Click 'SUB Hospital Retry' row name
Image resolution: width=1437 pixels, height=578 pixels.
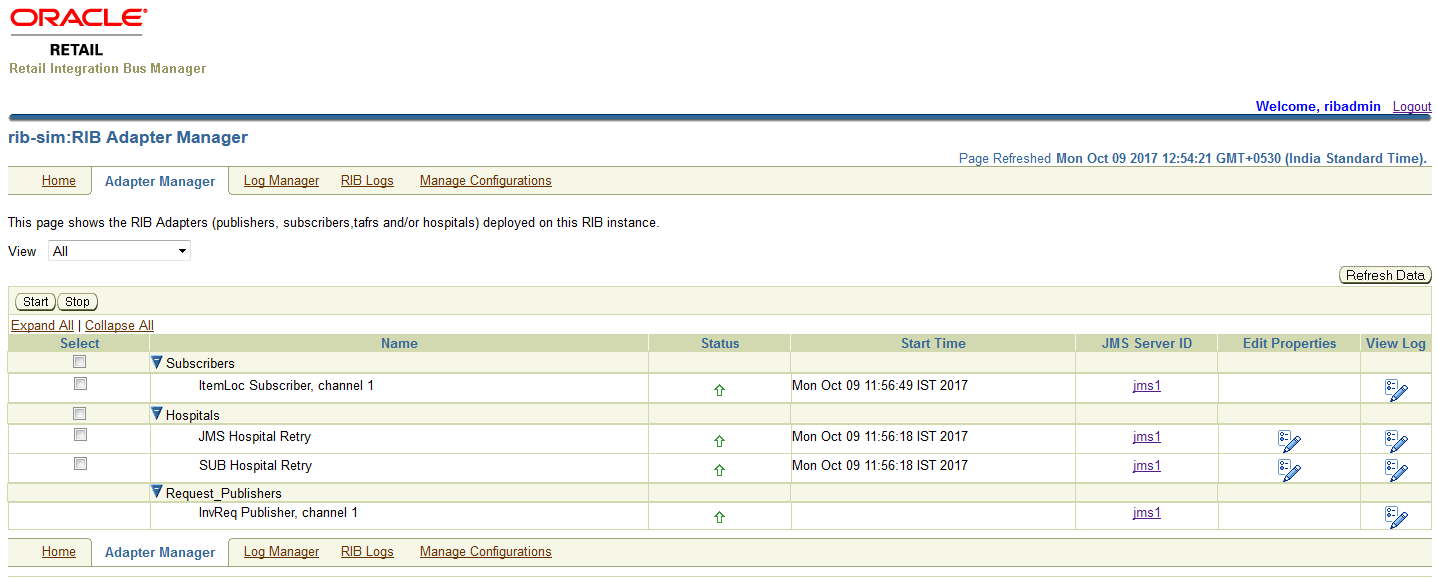click(x=255, y=465)
